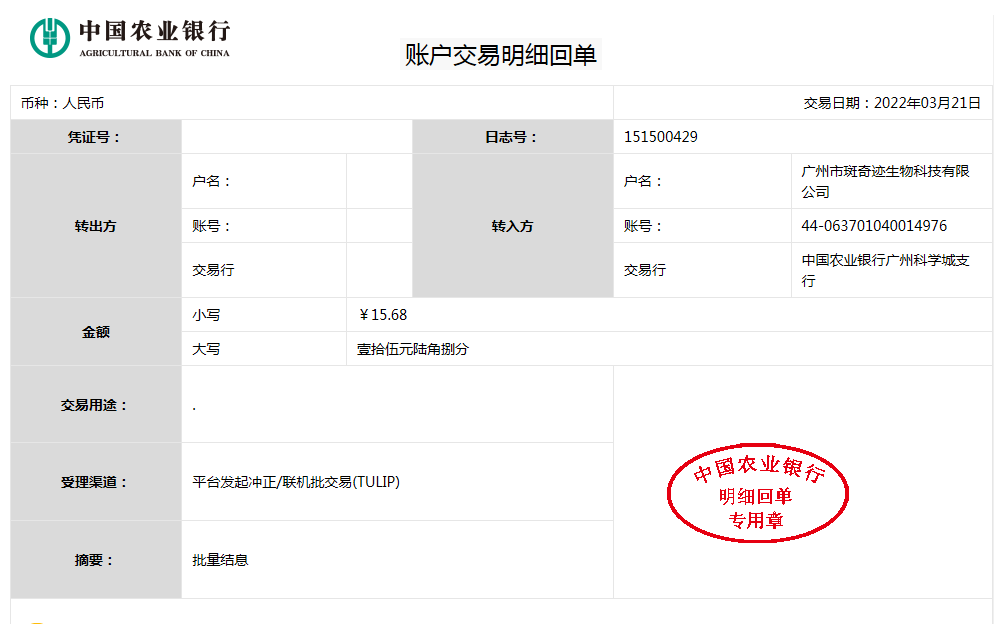Click the red 明细回单专用章 stamp
The width and height of the screenshot is (994, 624).
click(758, 493)
